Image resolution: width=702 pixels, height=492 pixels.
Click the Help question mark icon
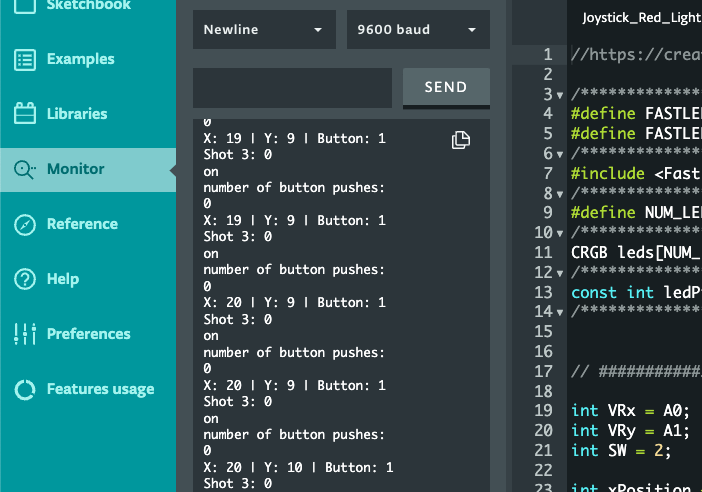pyautogui.click(x=25, y=279)
